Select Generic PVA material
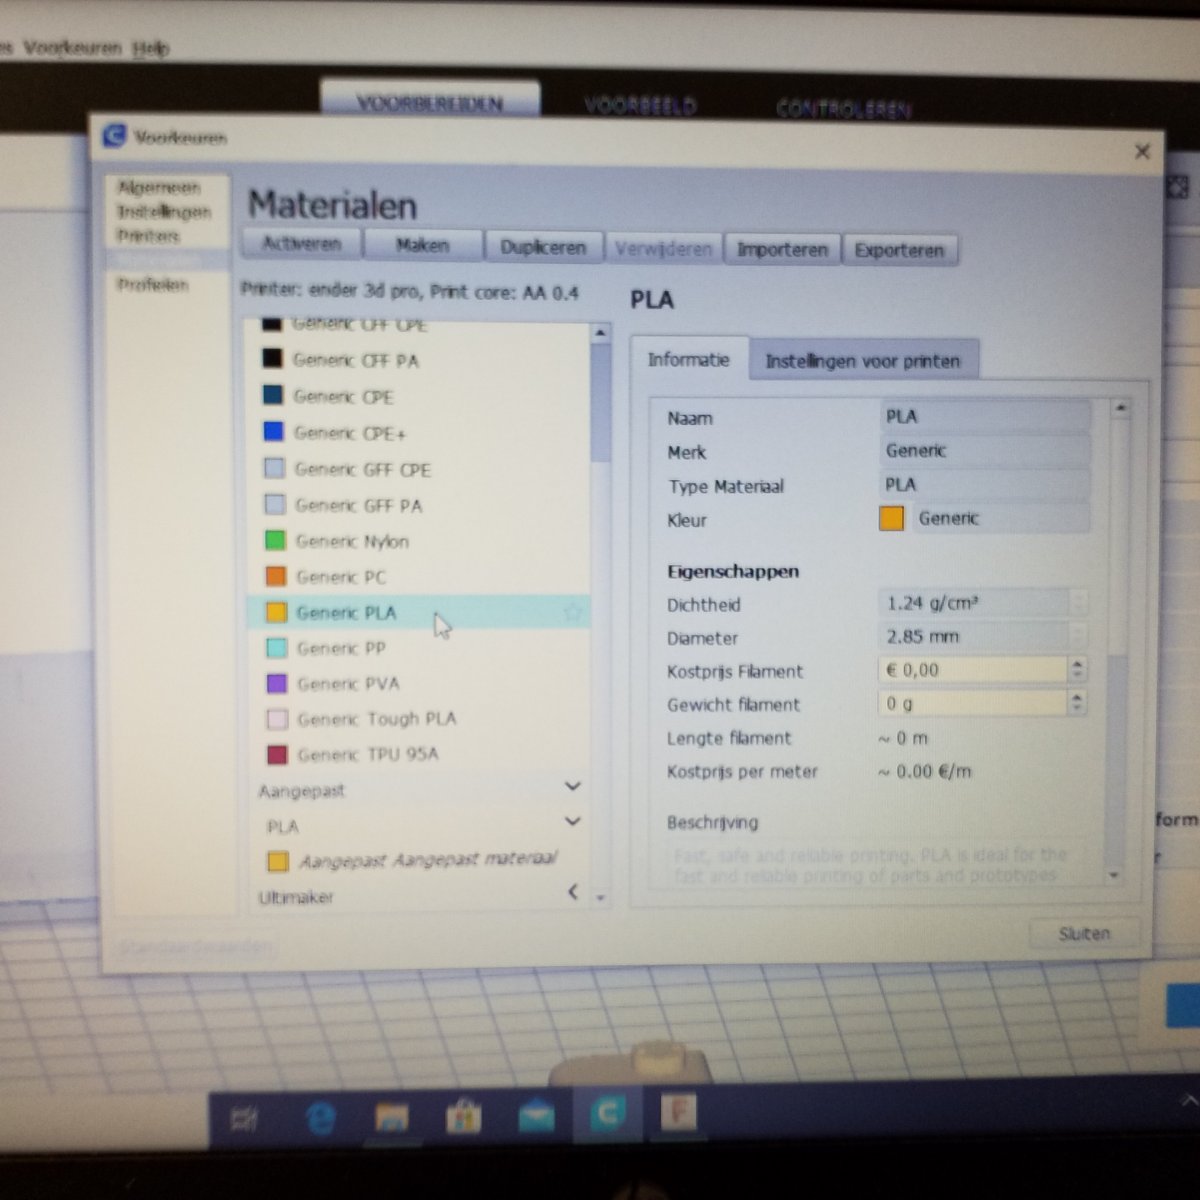This screenshot has width=1200, height=1200. coord(418,684)
